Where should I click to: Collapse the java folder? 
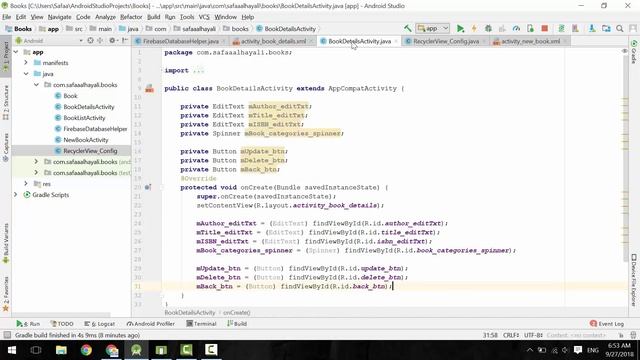pyautogui.click(x=26, y=74)
